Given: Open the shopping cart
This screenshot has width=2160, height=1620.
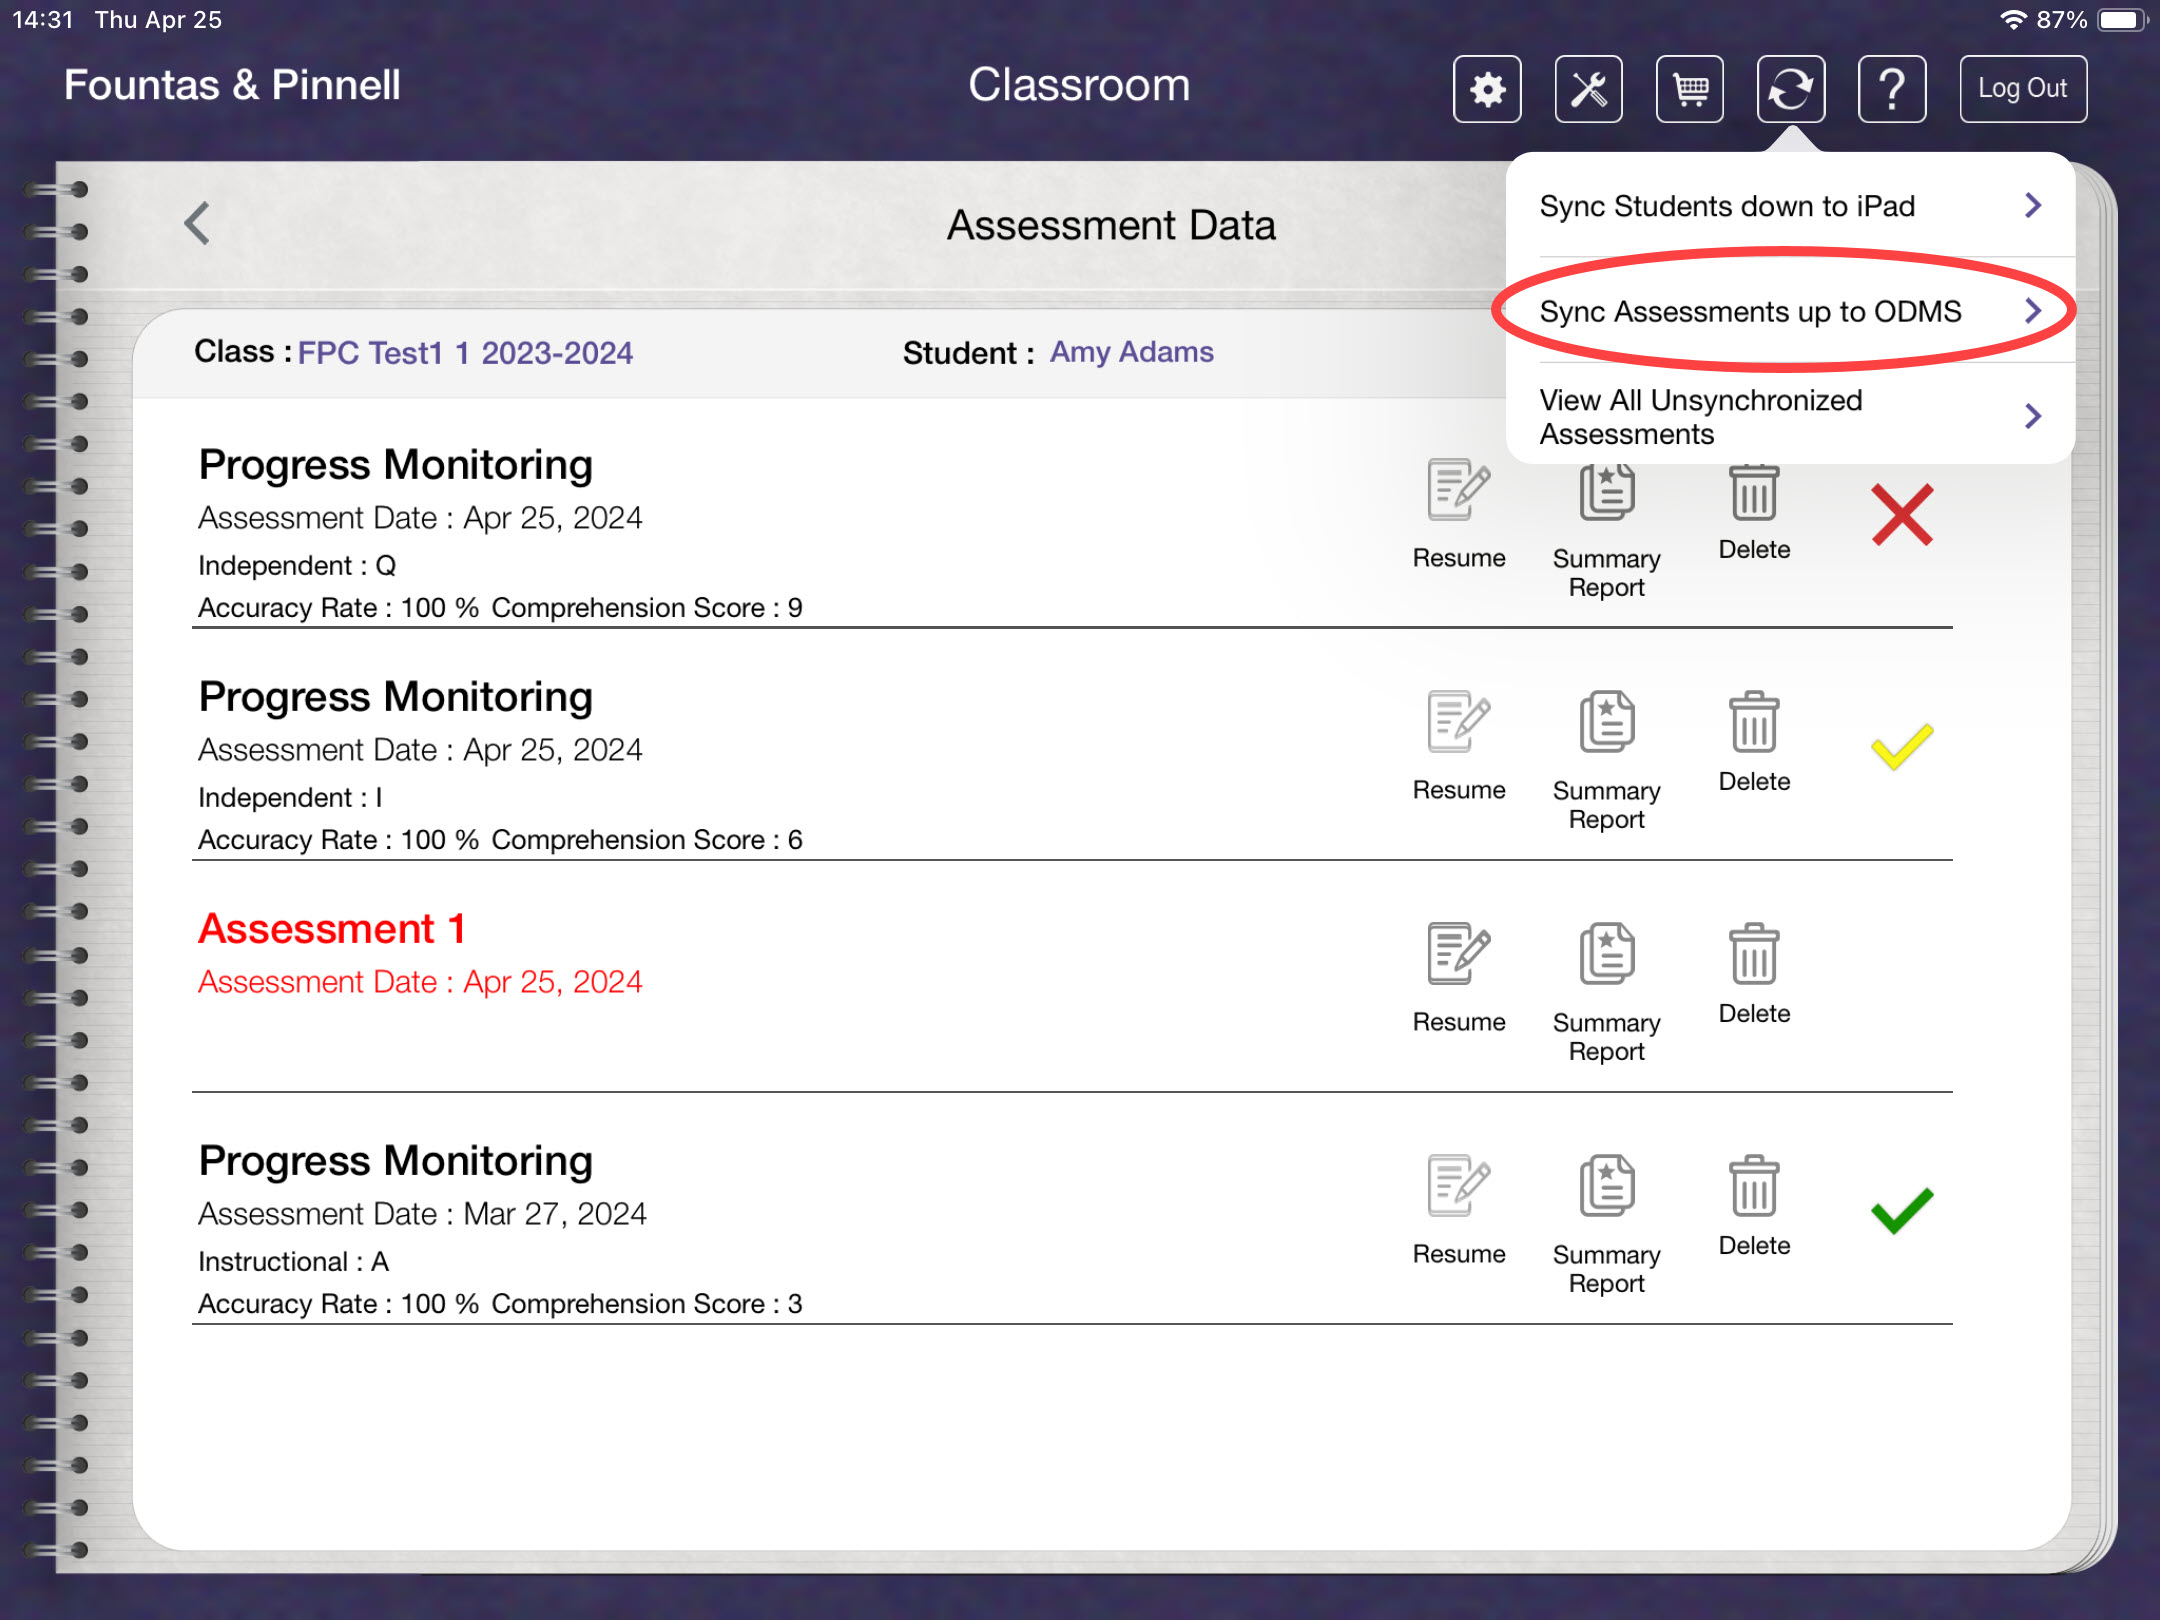Looking at the screenshot, I should click(1689, 89).
